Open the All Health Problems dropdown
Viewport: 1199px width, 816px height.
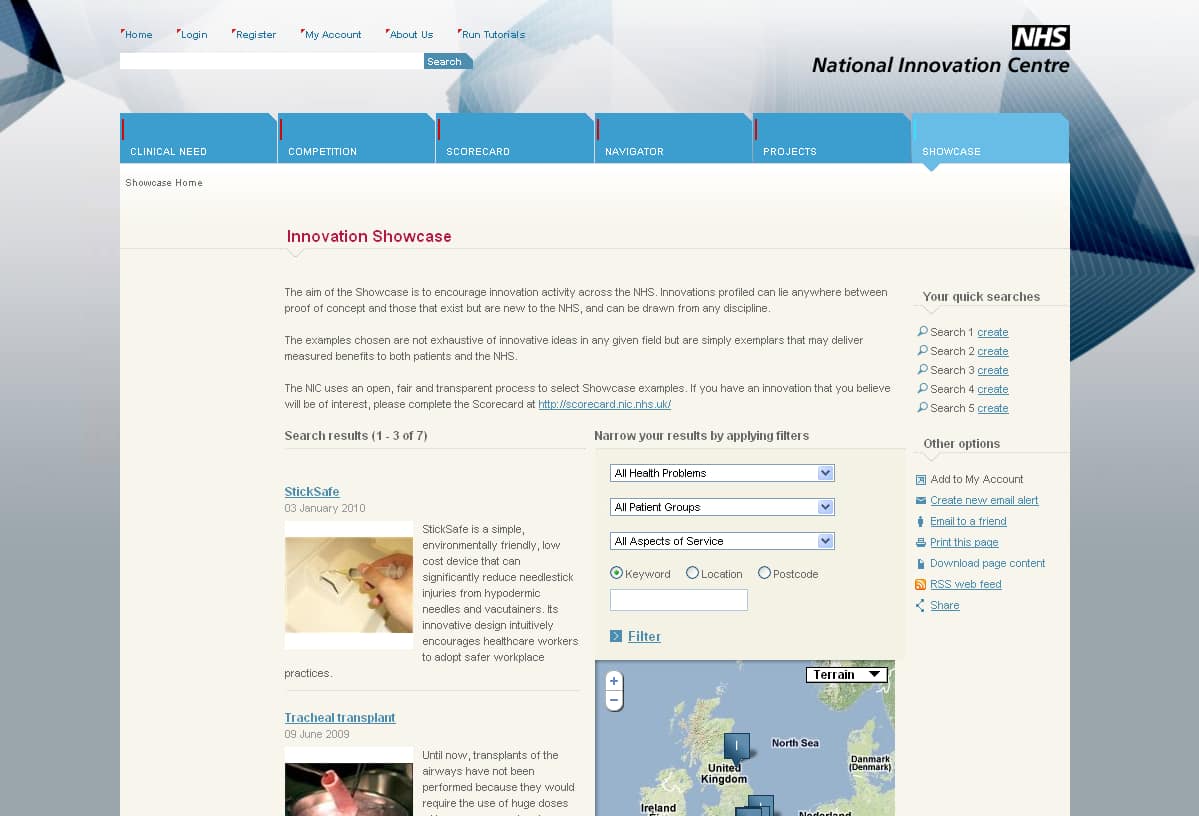tap(721, 473)
